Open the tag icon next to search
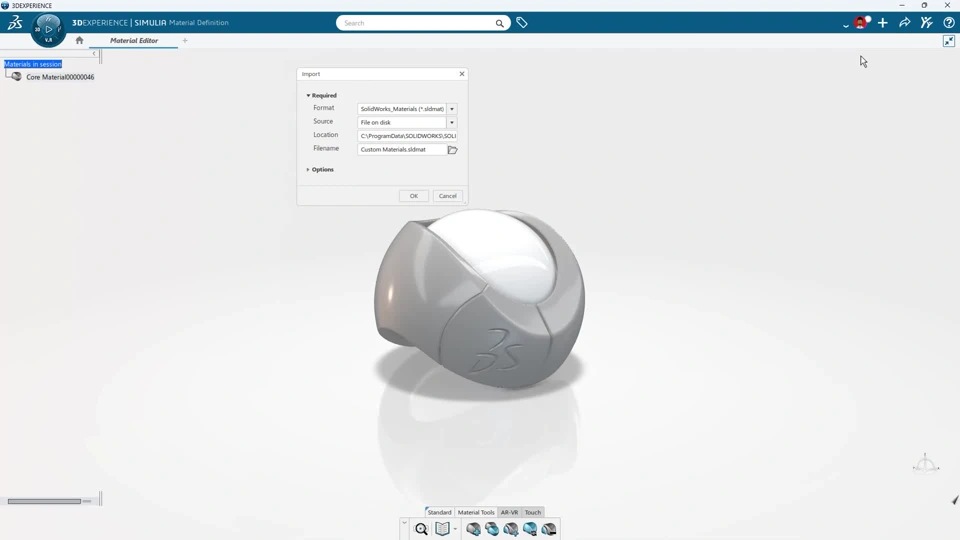960x540 pixels. [522, 23]
